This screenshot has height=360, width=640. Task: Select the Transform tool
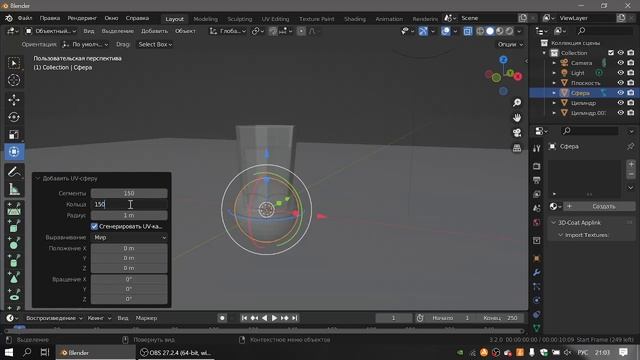point(14,151)
